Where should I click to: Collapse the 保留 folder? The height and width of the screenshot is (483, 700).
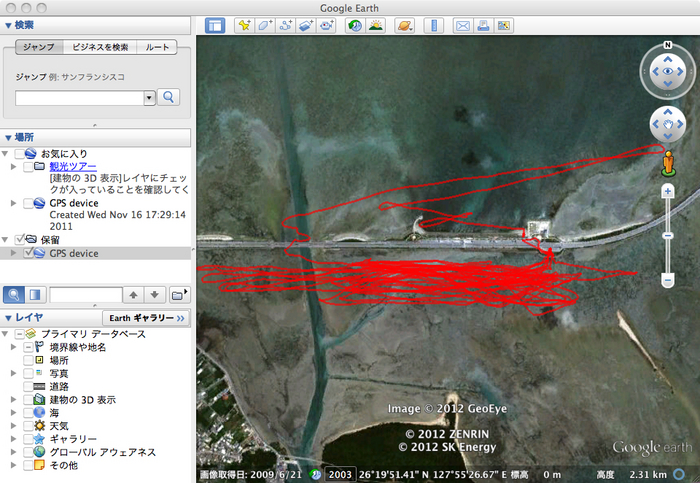[5, 240]
